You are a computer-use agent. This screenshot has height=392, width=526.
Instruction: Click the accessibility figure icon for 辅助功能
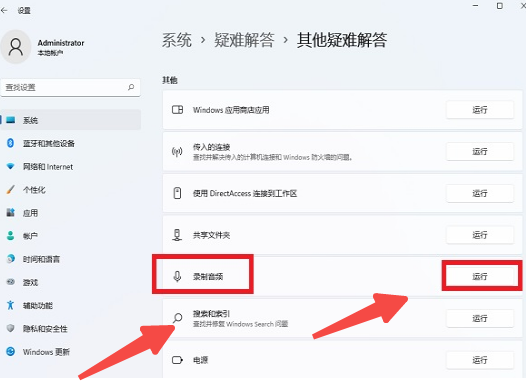pos(10,305)
